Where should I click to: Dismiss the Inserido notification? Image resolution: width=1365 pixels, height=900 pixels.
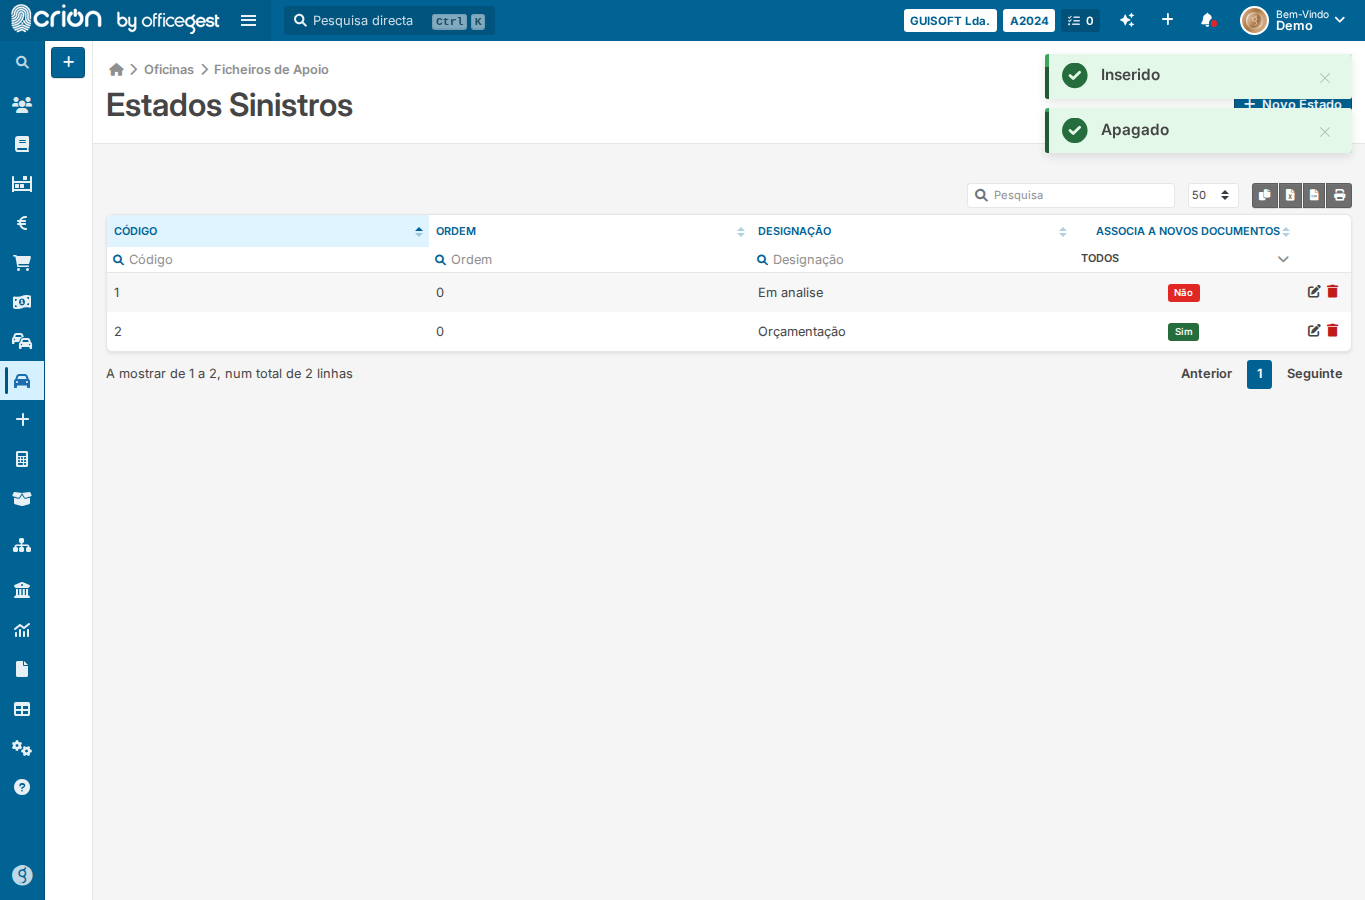coord(1324,78)
